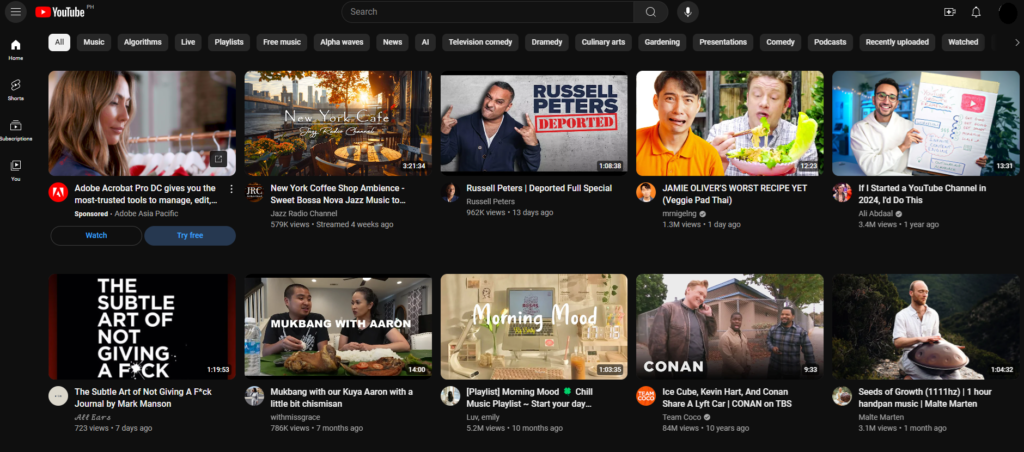Select the All filter chip
This screenshot has width=1024, height=452.
(59, 42)
